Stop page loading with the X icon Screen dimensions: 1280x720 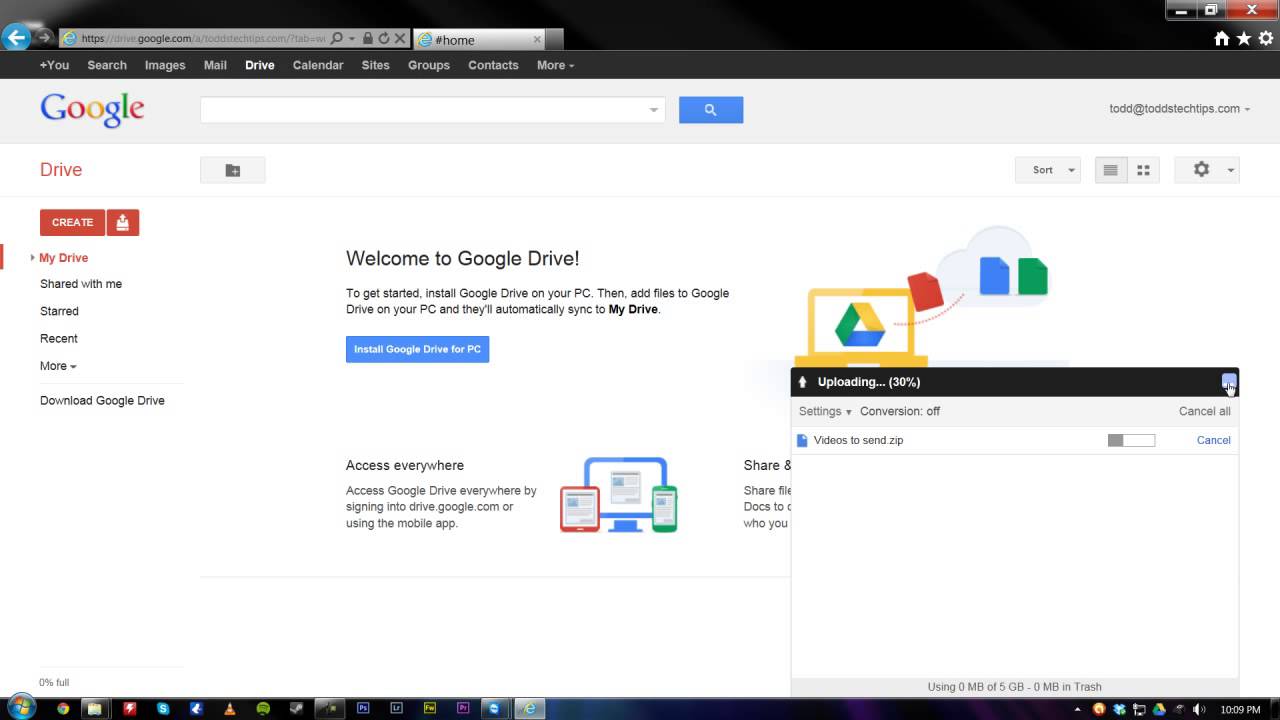pyautogui.click(x=400, y=39)
